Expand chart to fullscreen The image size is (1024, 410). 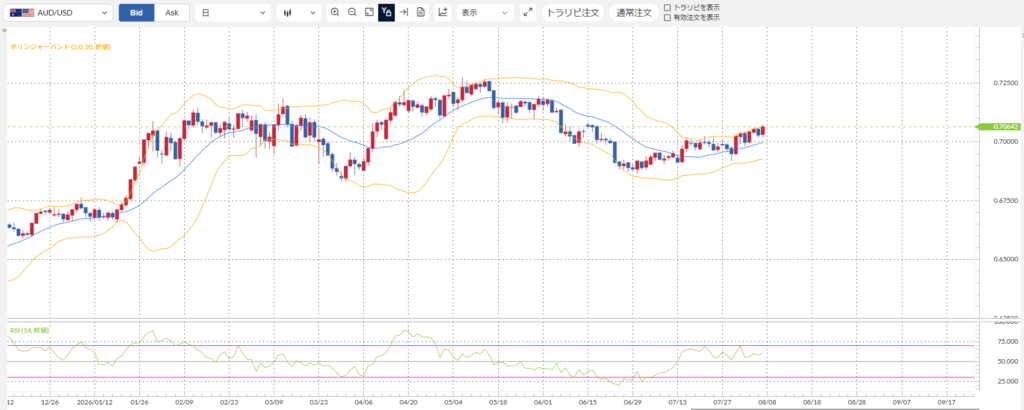pyautogui.click(x=528, y=12)
